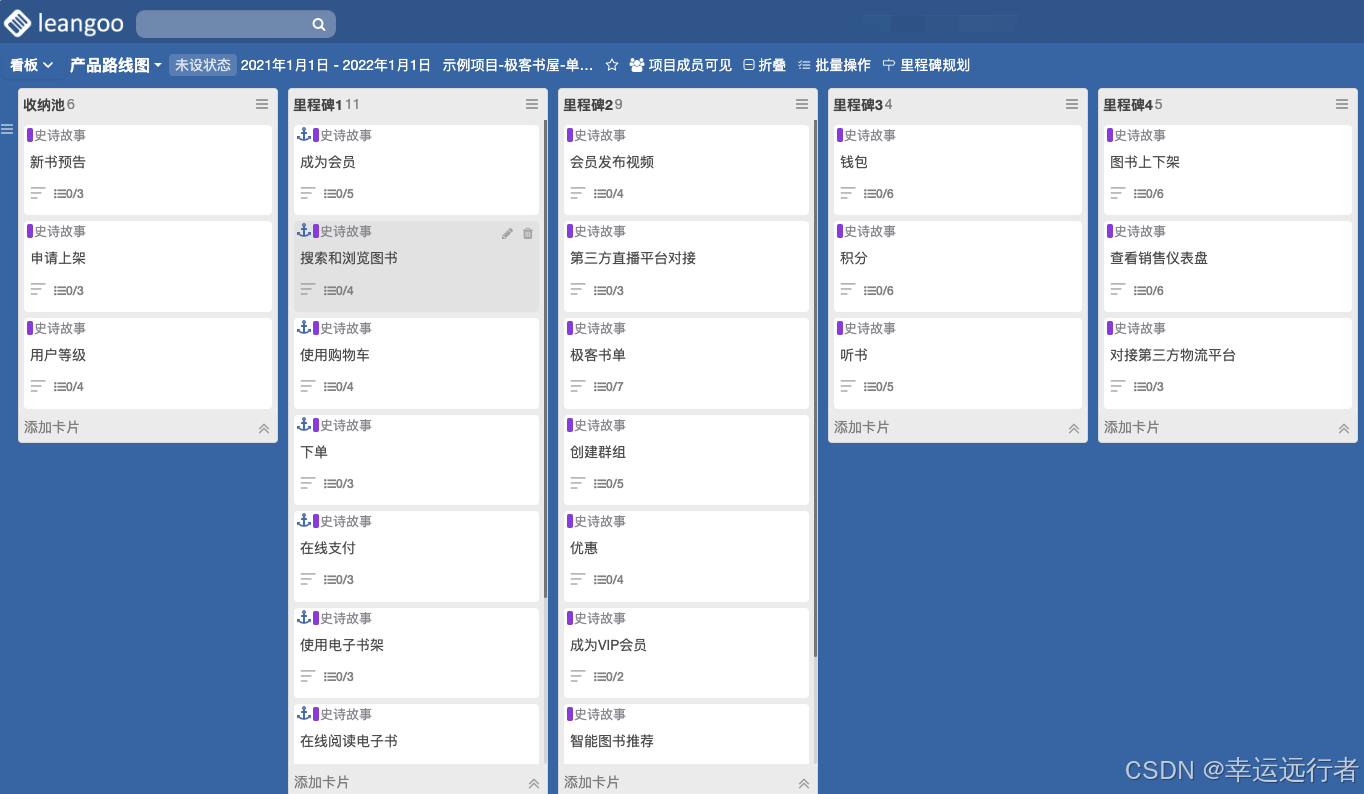Image resolution: width=1364 pixels, height=794 pixels.
Task: Add a card to 收纳池
Action: (52, 427)
